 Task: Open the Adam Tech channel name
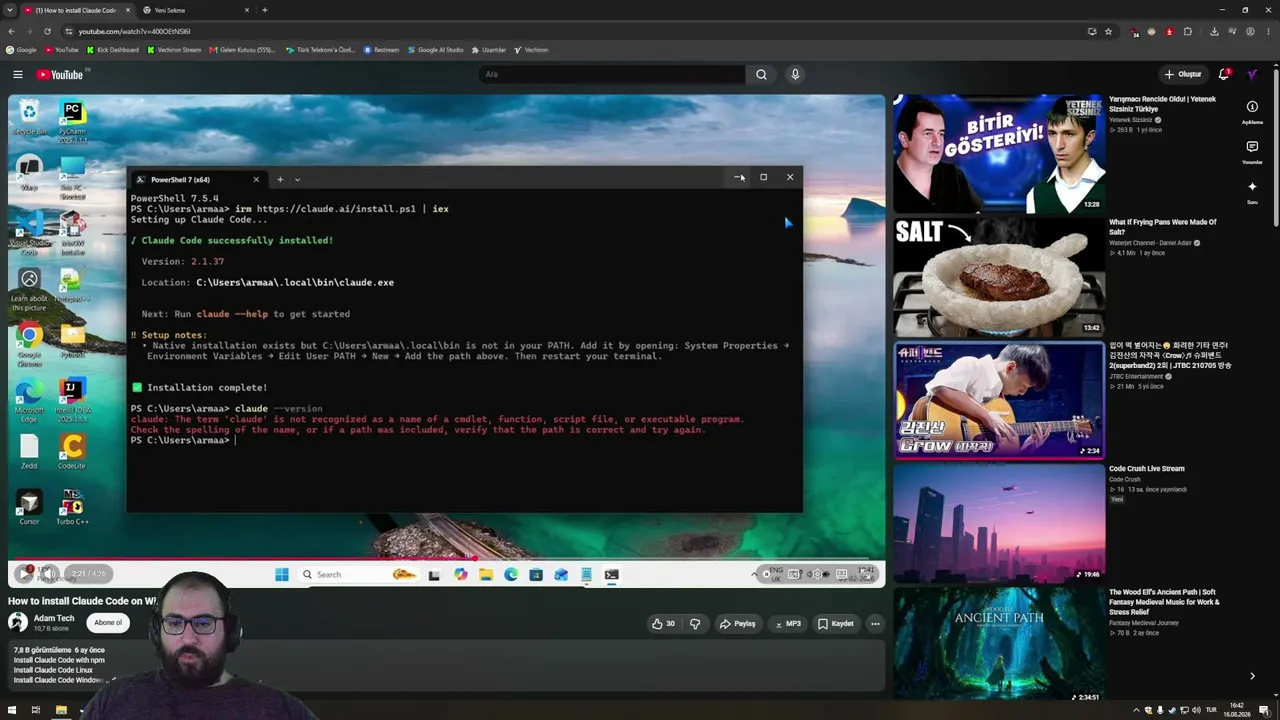point(54,618)
